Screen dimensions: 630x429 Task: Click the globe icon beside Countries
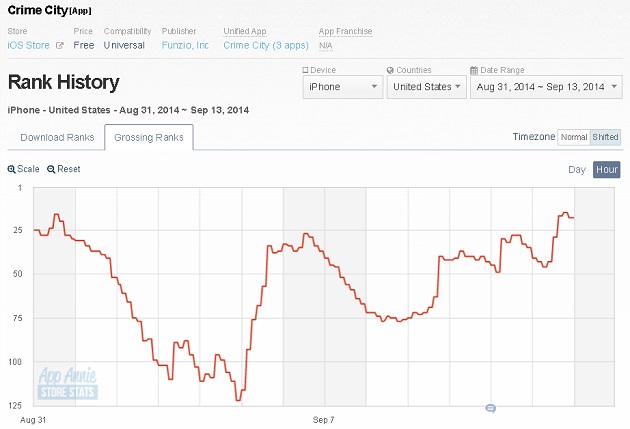(x=390, y=70)
